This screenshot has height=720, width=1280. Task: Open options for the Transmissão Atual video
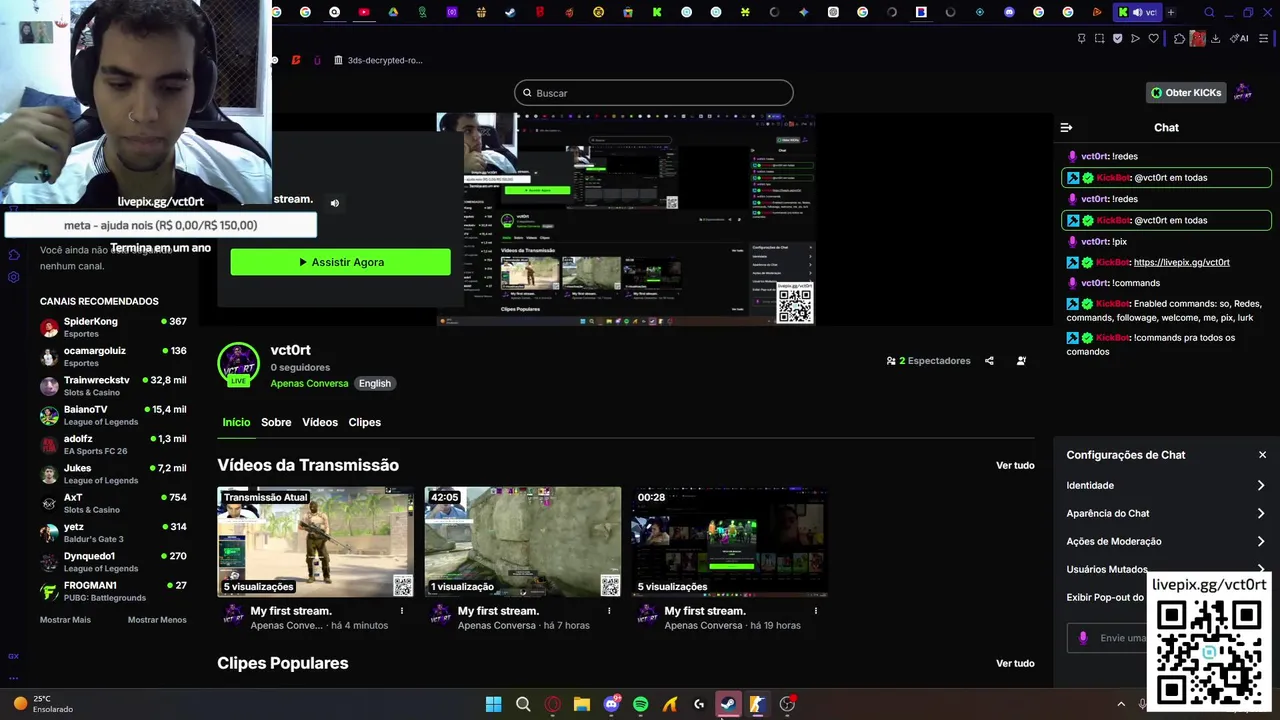402,611
